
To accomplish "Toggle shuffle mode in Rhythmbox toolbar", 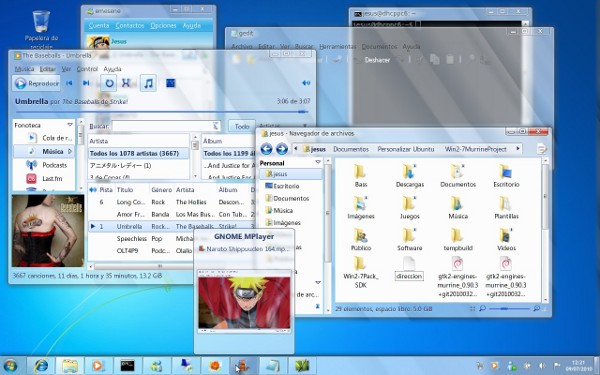I will [126, 83].
